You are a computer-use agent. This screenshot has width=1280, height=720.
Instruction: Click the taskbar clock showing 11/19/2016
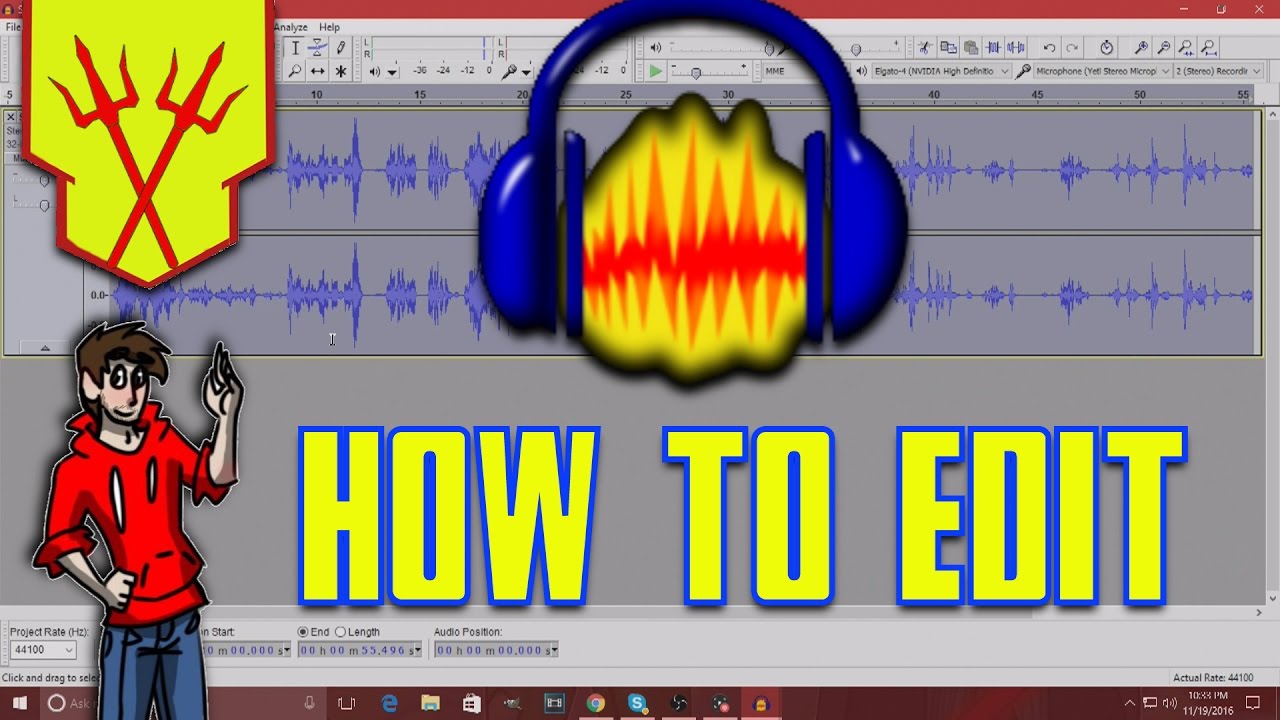pyautogui.click(x=1208, y=703)
